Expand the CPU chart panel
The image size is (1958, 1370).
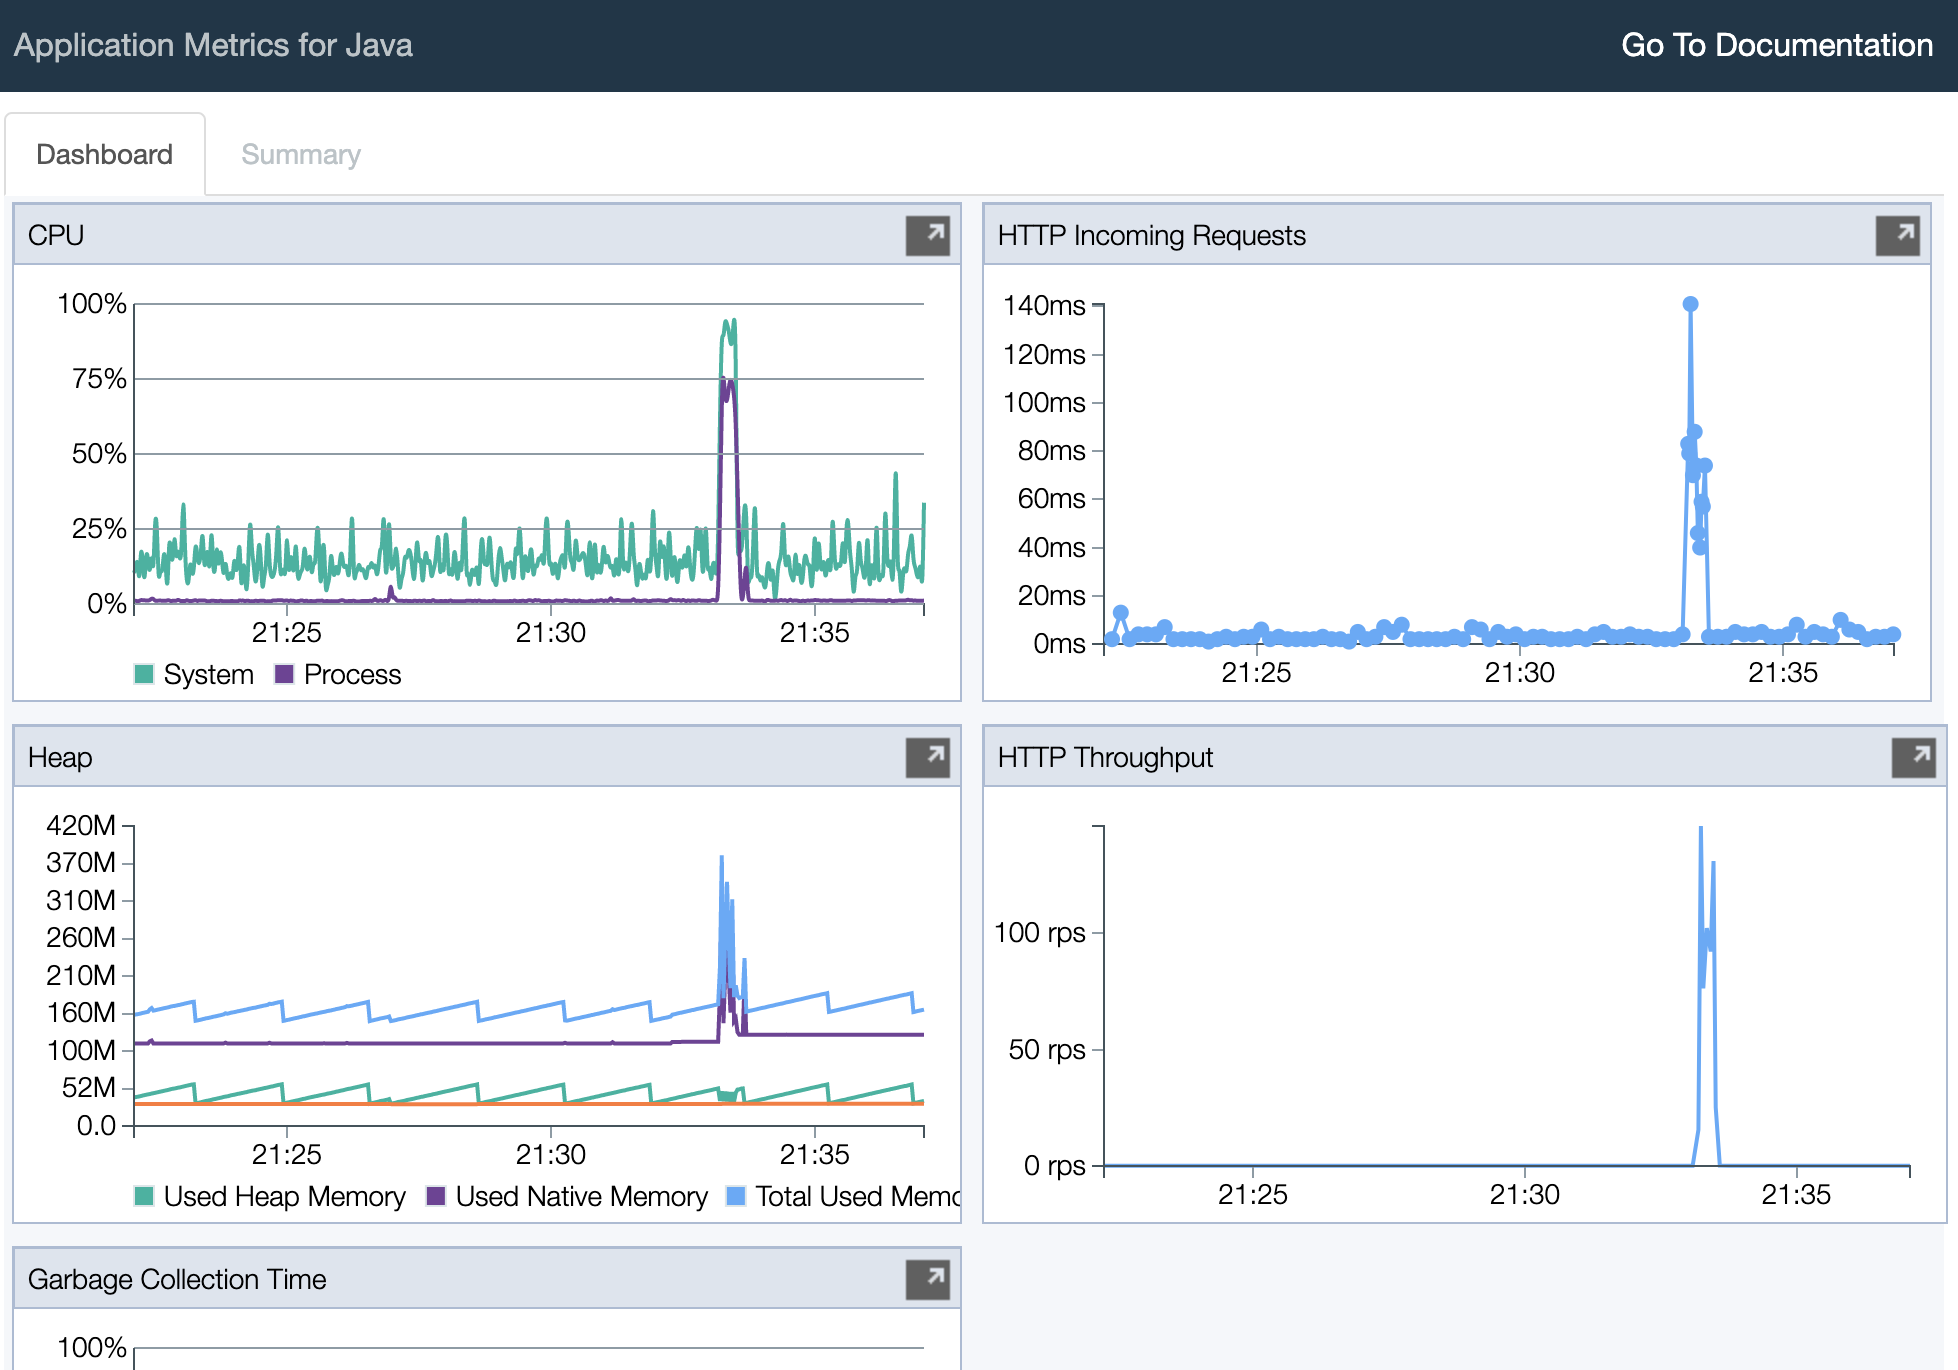pos(927,235)
